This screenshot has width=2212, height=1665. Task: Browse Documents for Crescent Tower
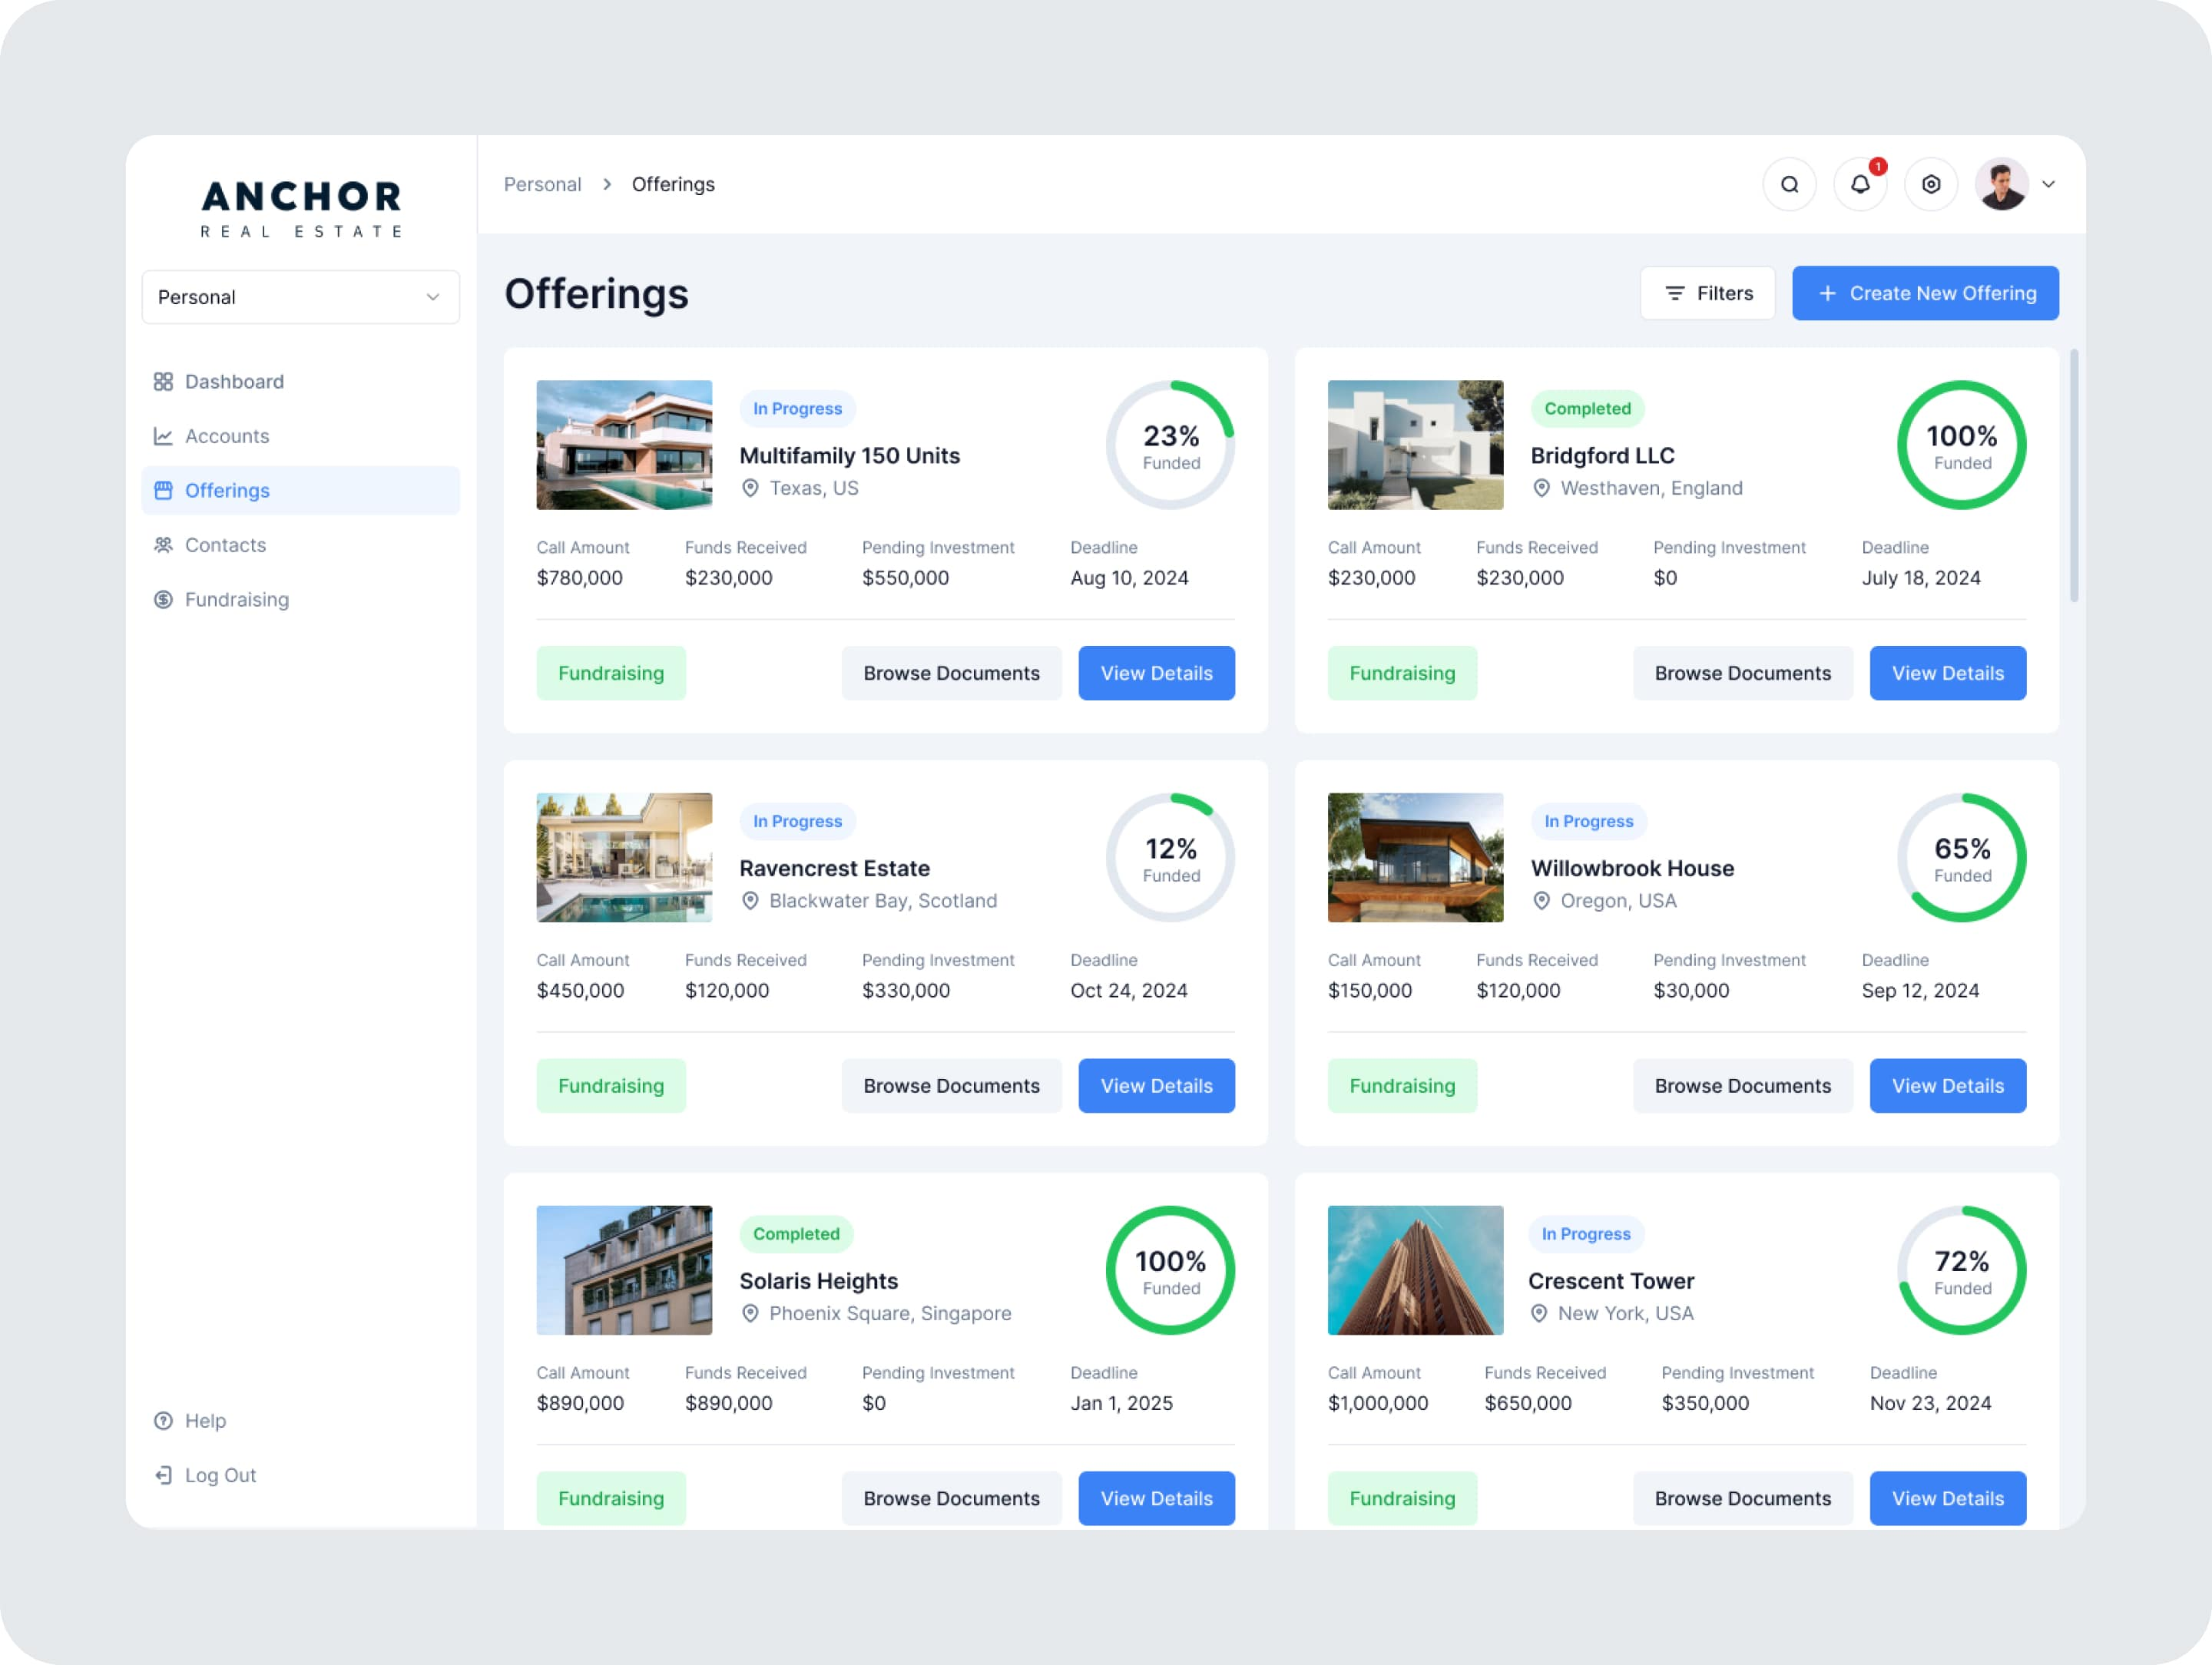tap(1742, 1498)
